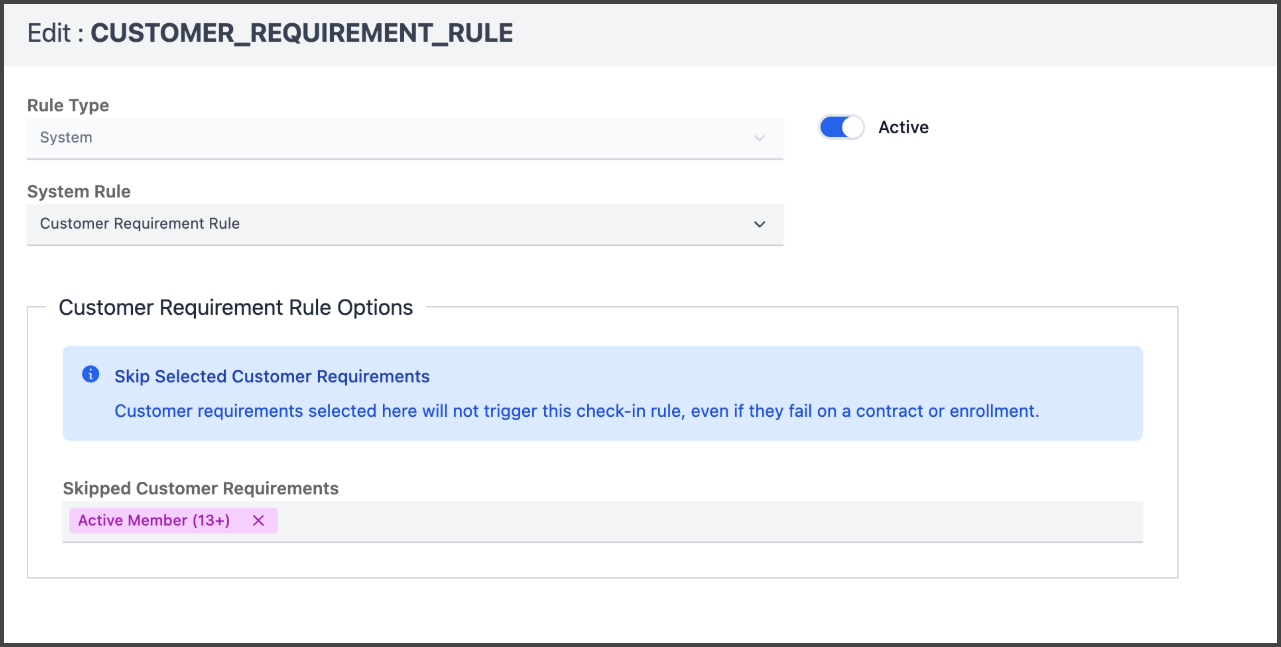Click the System Rule field label
1281x647 pixels.
(x=79, y=191)
